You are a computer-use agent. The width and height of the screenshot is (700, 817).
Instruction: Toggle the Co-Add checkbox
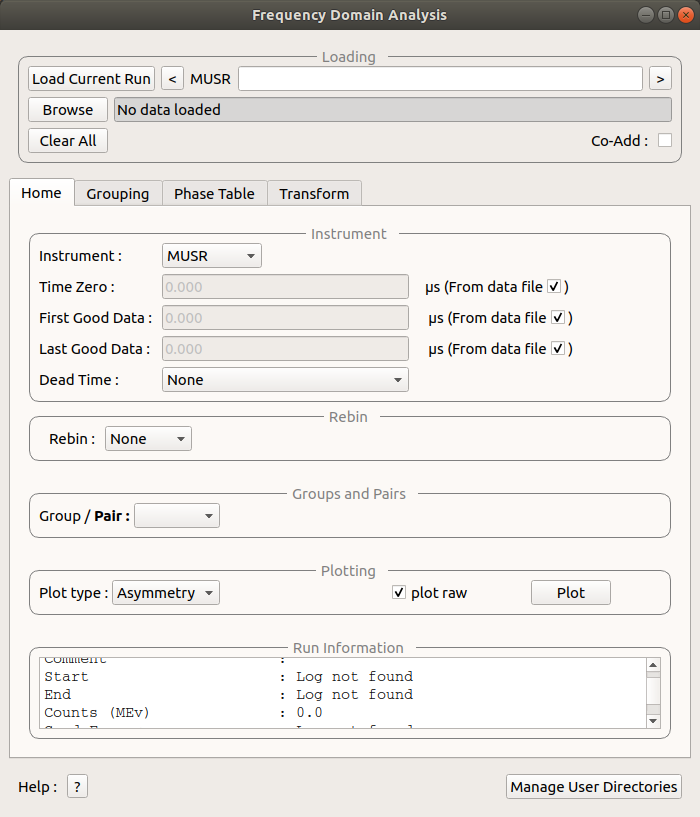coord(664,141)
